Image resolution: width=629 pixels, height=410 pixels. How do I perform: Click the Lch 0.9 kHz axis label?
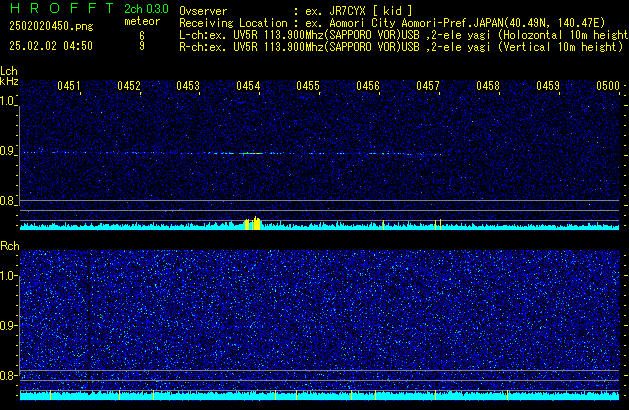8,151
